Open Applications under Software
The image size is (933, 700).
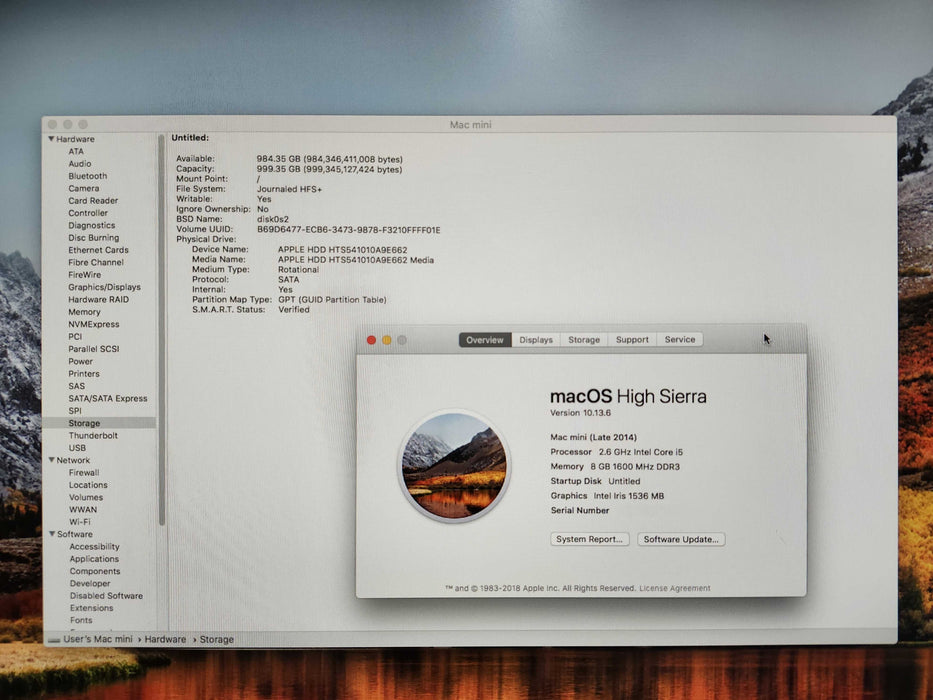[95, 559]
